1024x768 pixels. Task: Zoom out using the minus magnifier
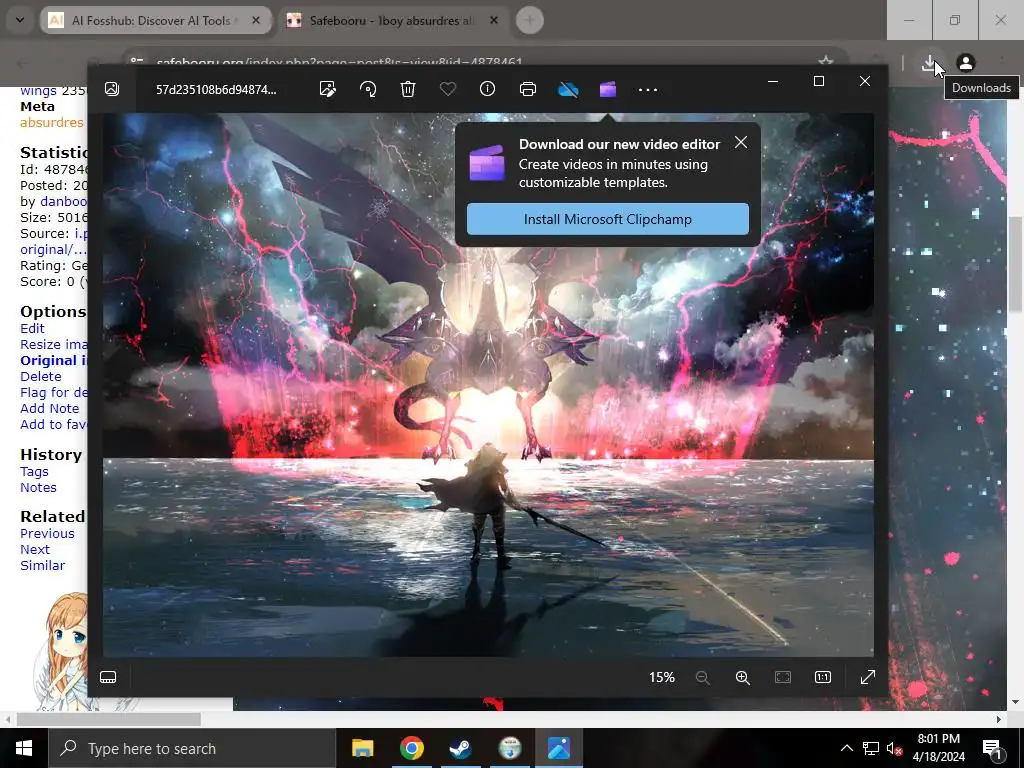tap(703, 677)
